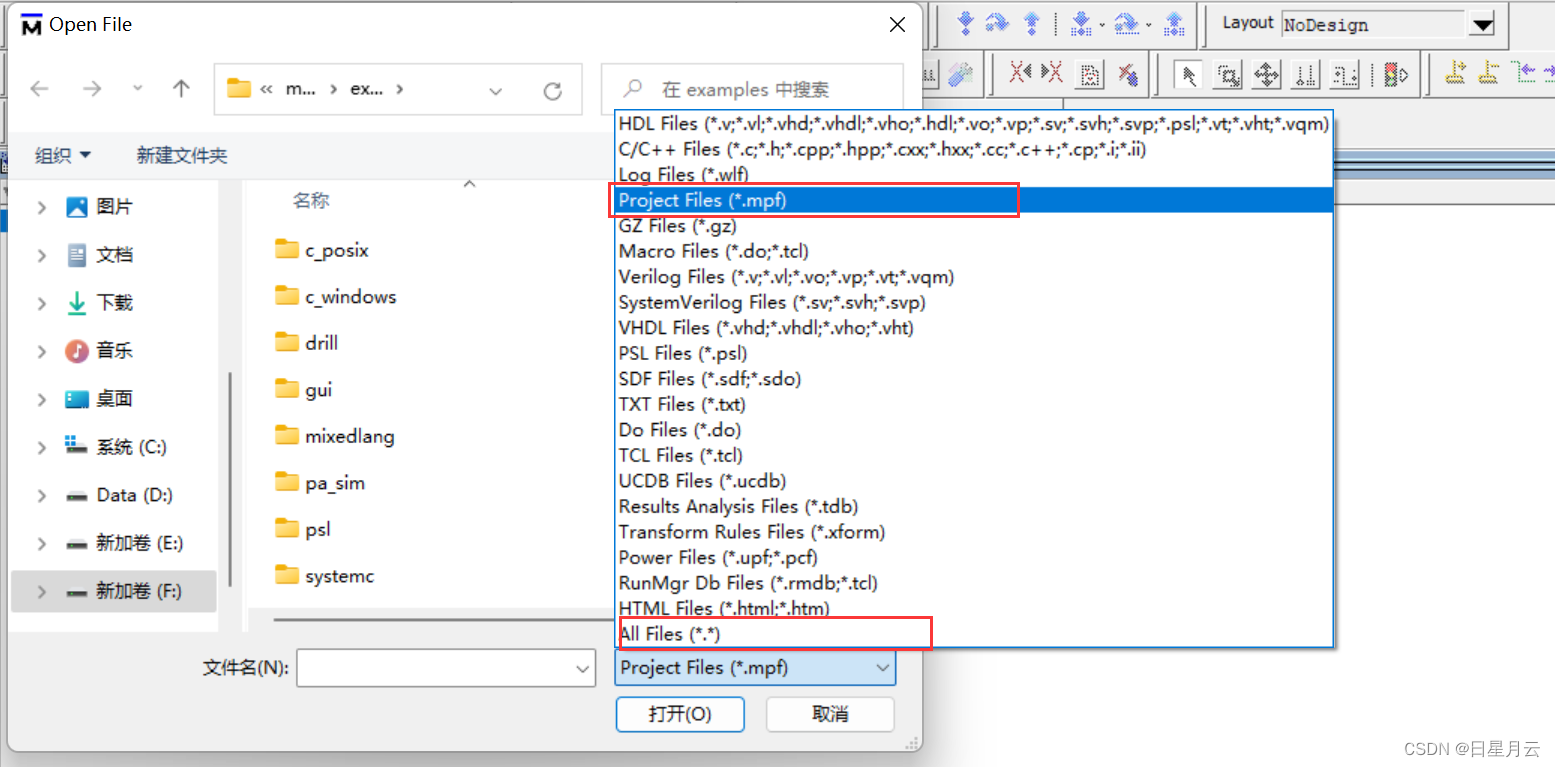Choose Macro Files (*.do;*.tcl) option
1555x767 pixels.
(973, 251)
